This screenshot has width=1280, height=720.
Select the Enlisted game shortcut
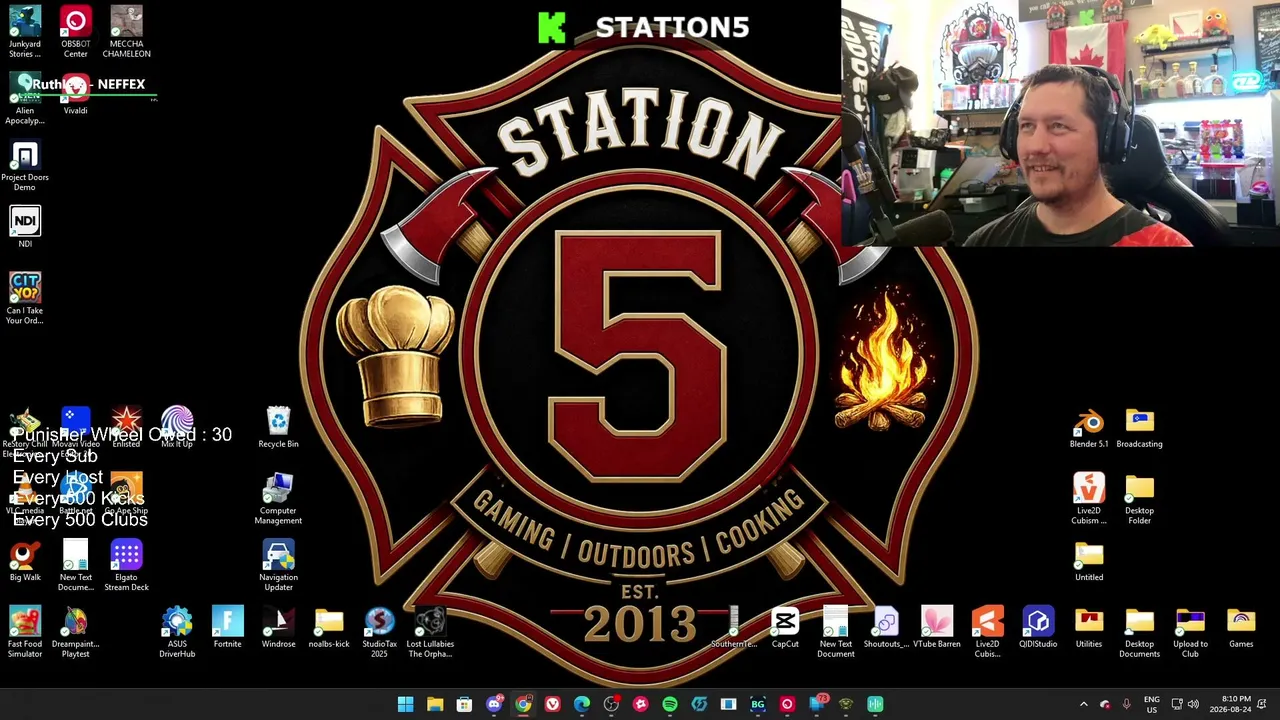[126, 427]
